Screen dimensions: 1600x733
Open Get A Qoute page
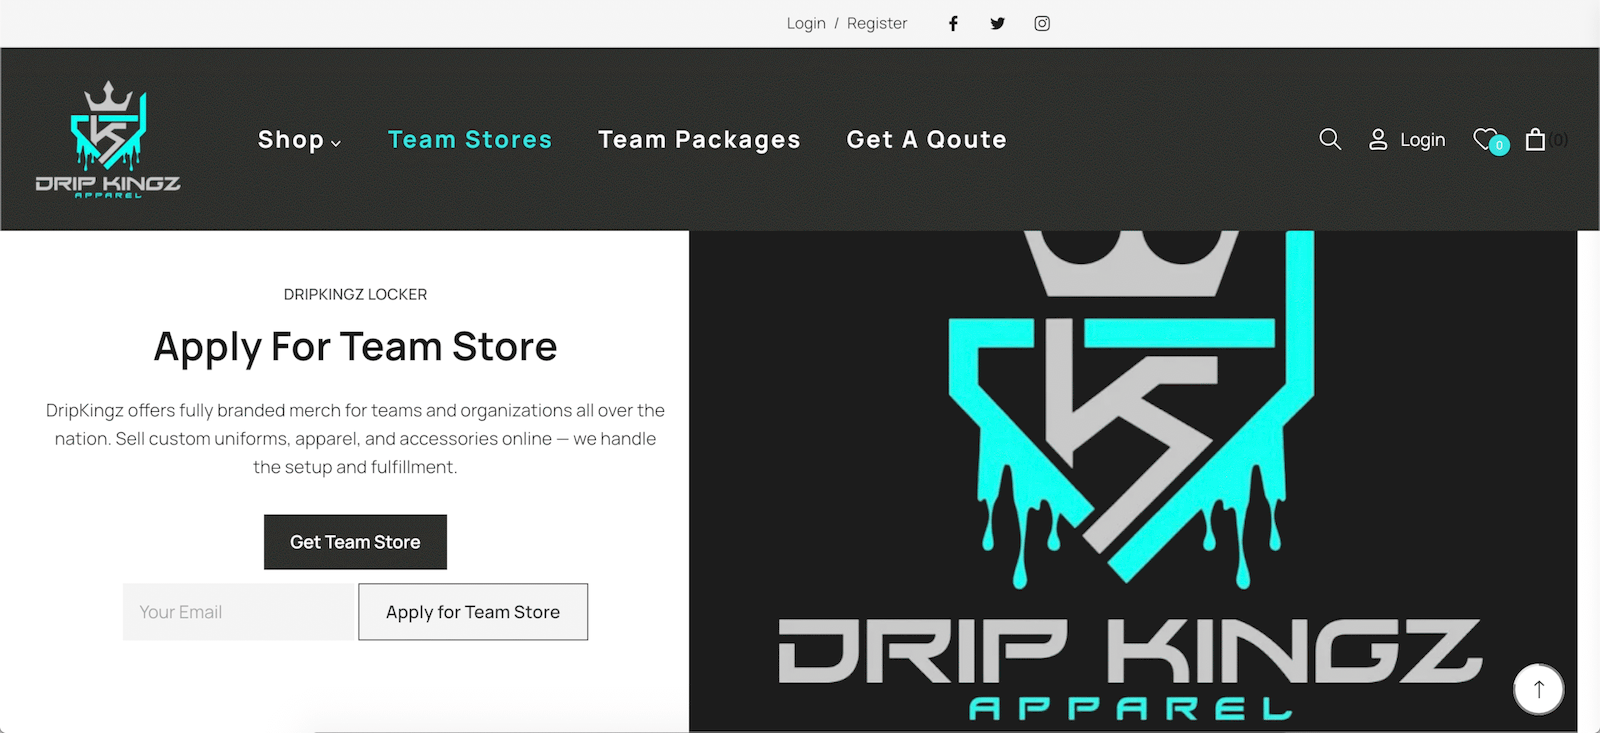926,140
